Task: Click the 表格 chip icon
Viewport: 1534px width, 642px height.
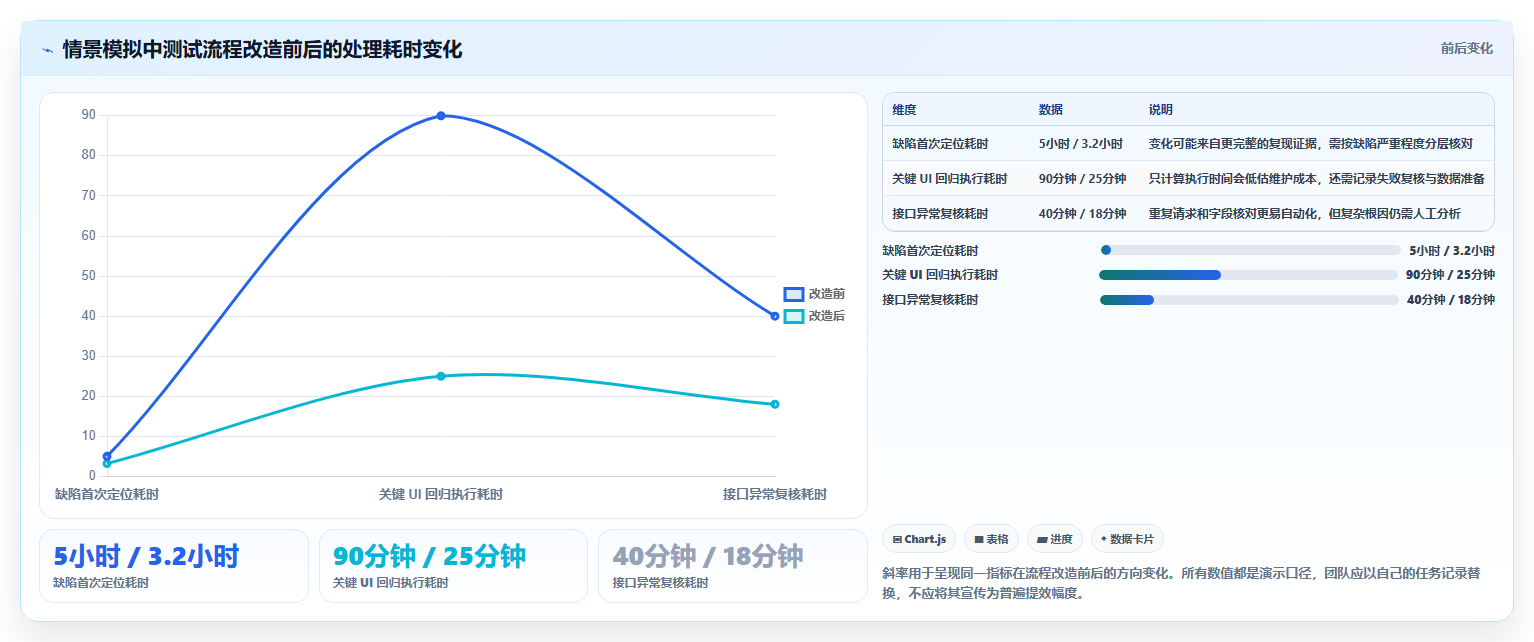Action: click(979, 540)
